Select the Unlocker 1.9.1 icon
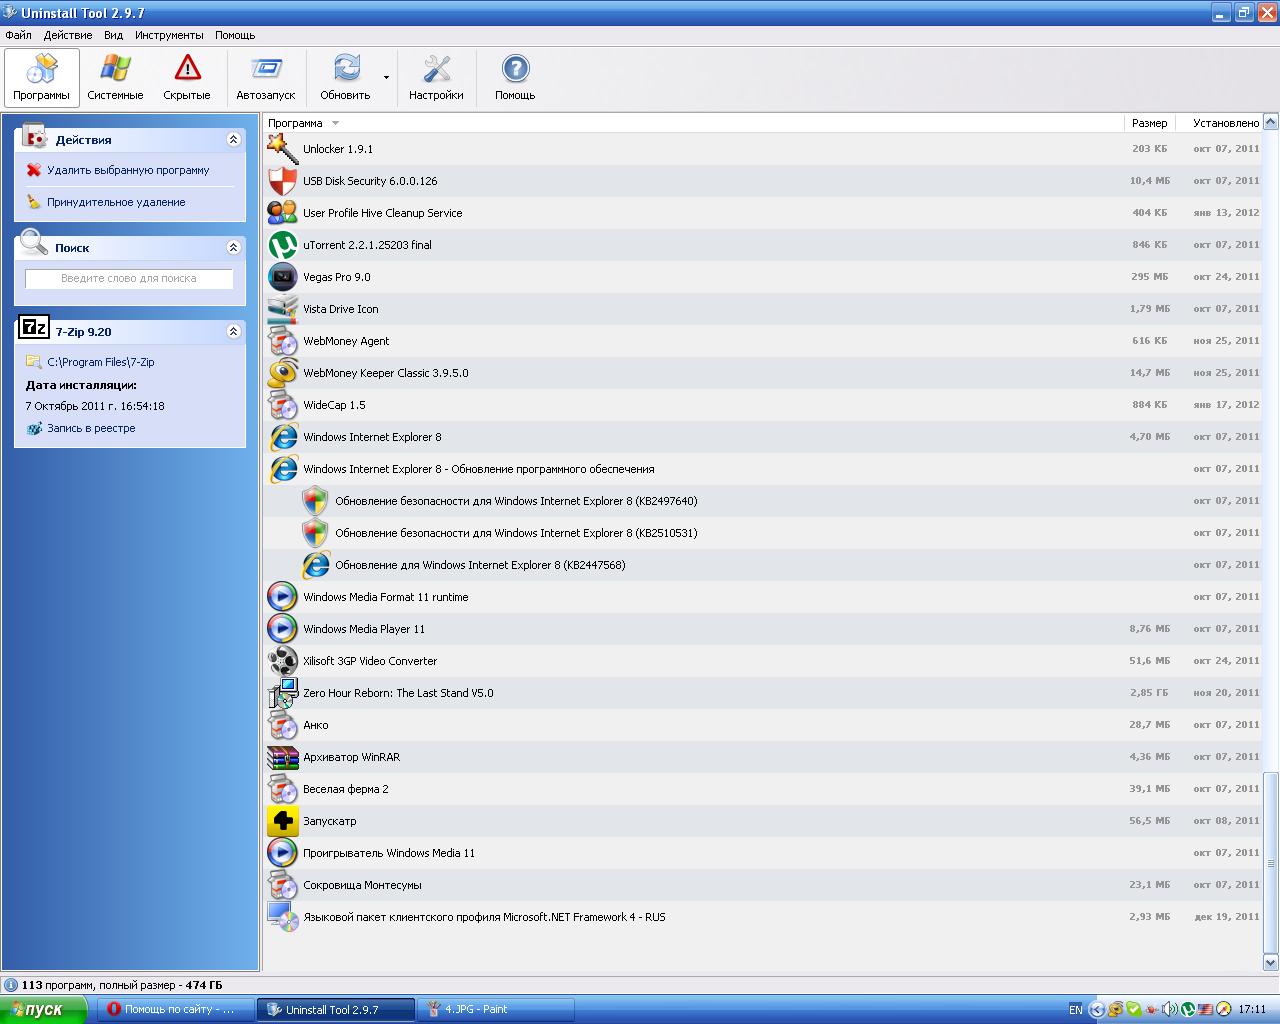The height and width of the screenshot is (1024, 1280). (x=283, y=149)
